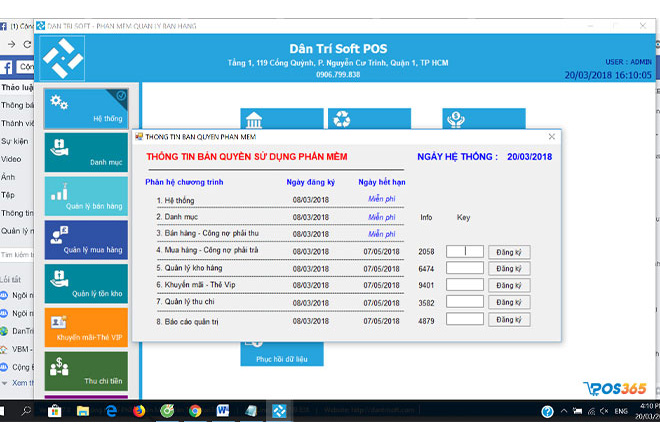Close the Thông tin bản quyền dialog

click(x=551, y=136)
